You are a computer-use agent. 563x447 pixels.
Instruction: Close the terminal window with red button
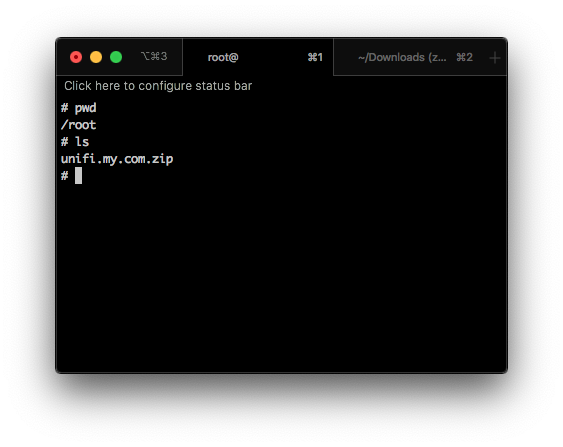pos(76,57)
